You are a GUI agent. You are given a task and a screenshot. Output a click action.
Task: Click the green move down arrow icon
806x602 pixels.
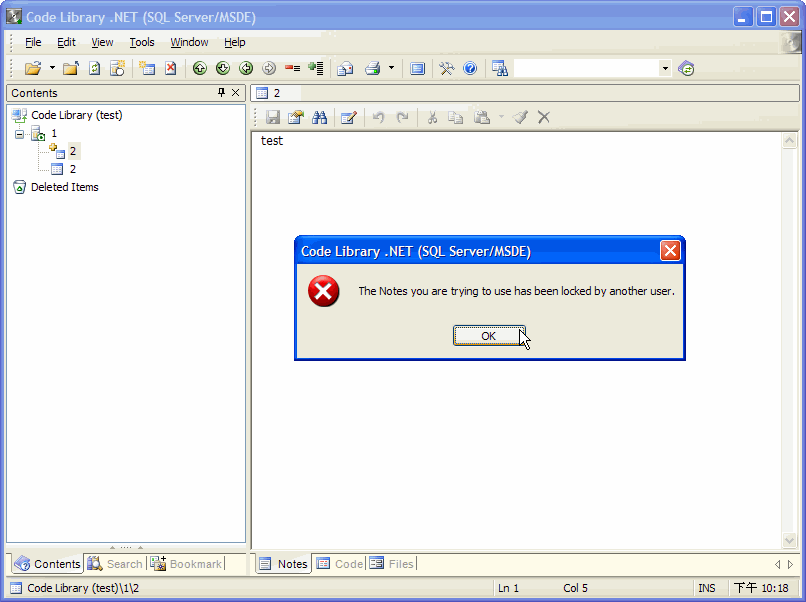point(223,68)
